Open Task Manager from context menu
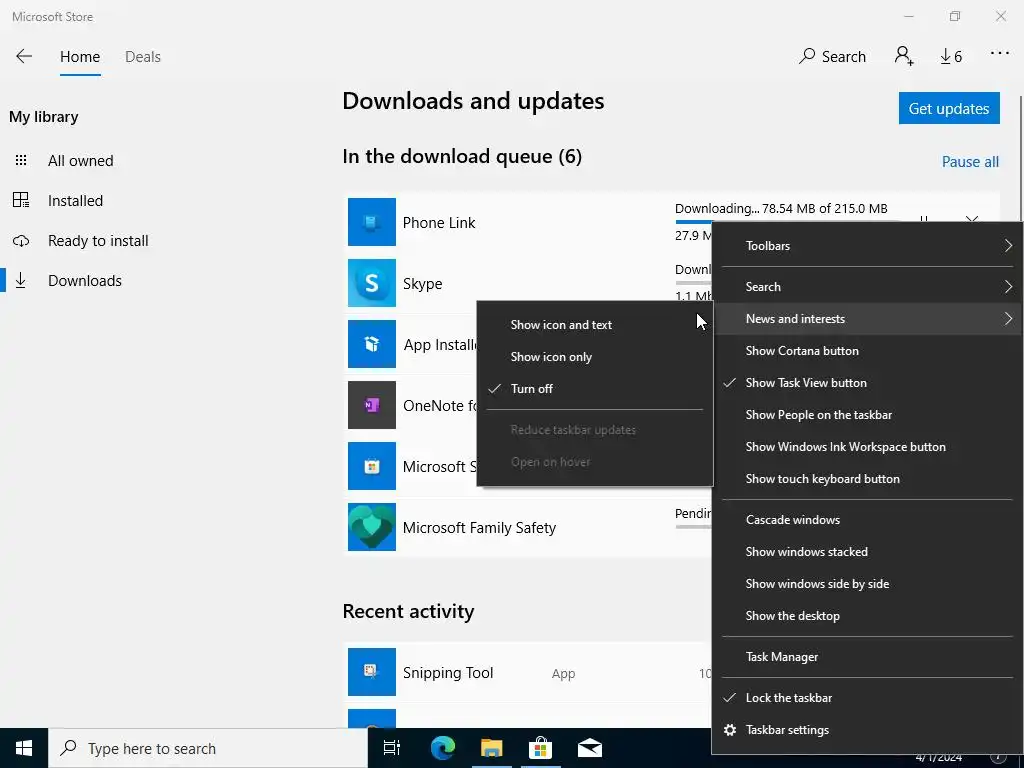 [x=867, y=657]
